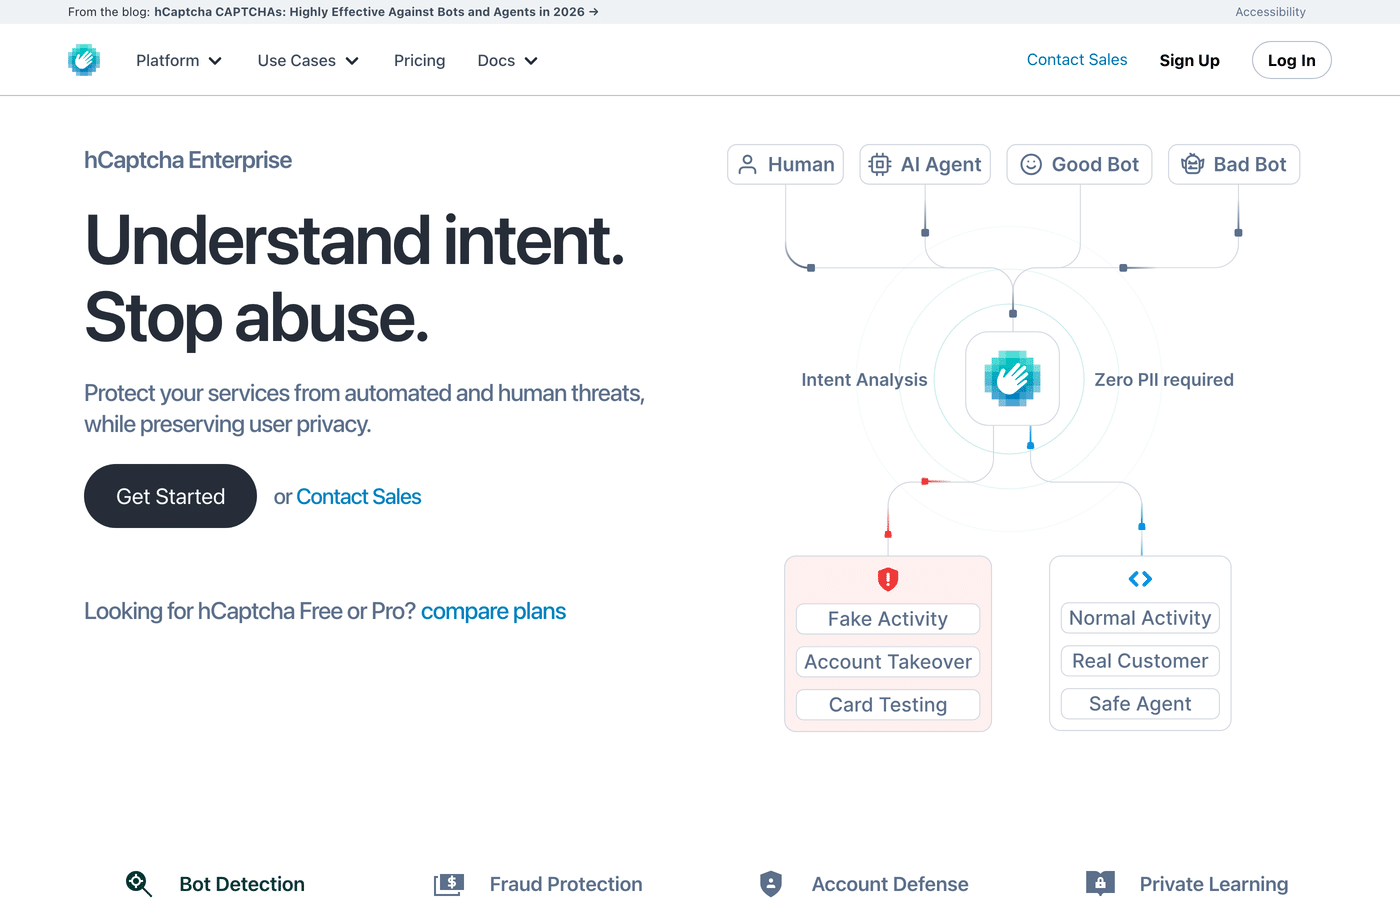Click the 'Stop abuse.' headline
Image resolution: width=1400 pixels, height=900 pixels.
[x=257, y=318]
